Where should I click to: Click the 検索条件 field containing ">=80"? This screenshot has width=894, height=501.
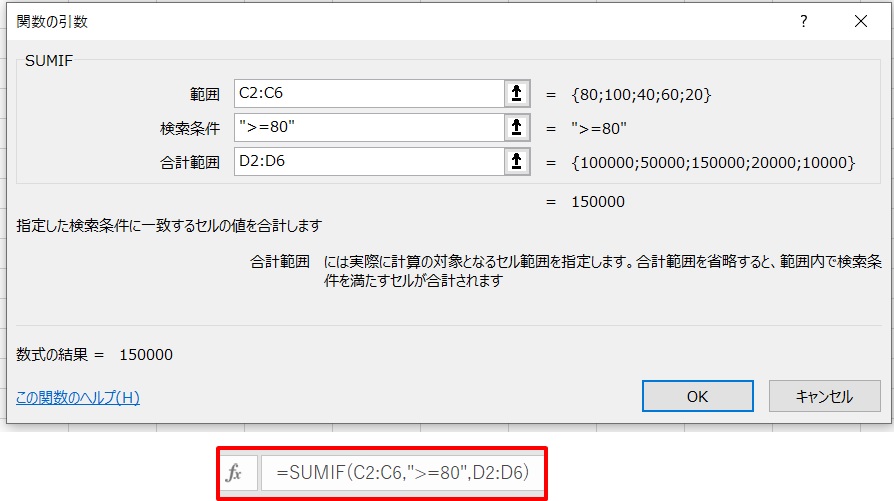[x=369, y=128]
